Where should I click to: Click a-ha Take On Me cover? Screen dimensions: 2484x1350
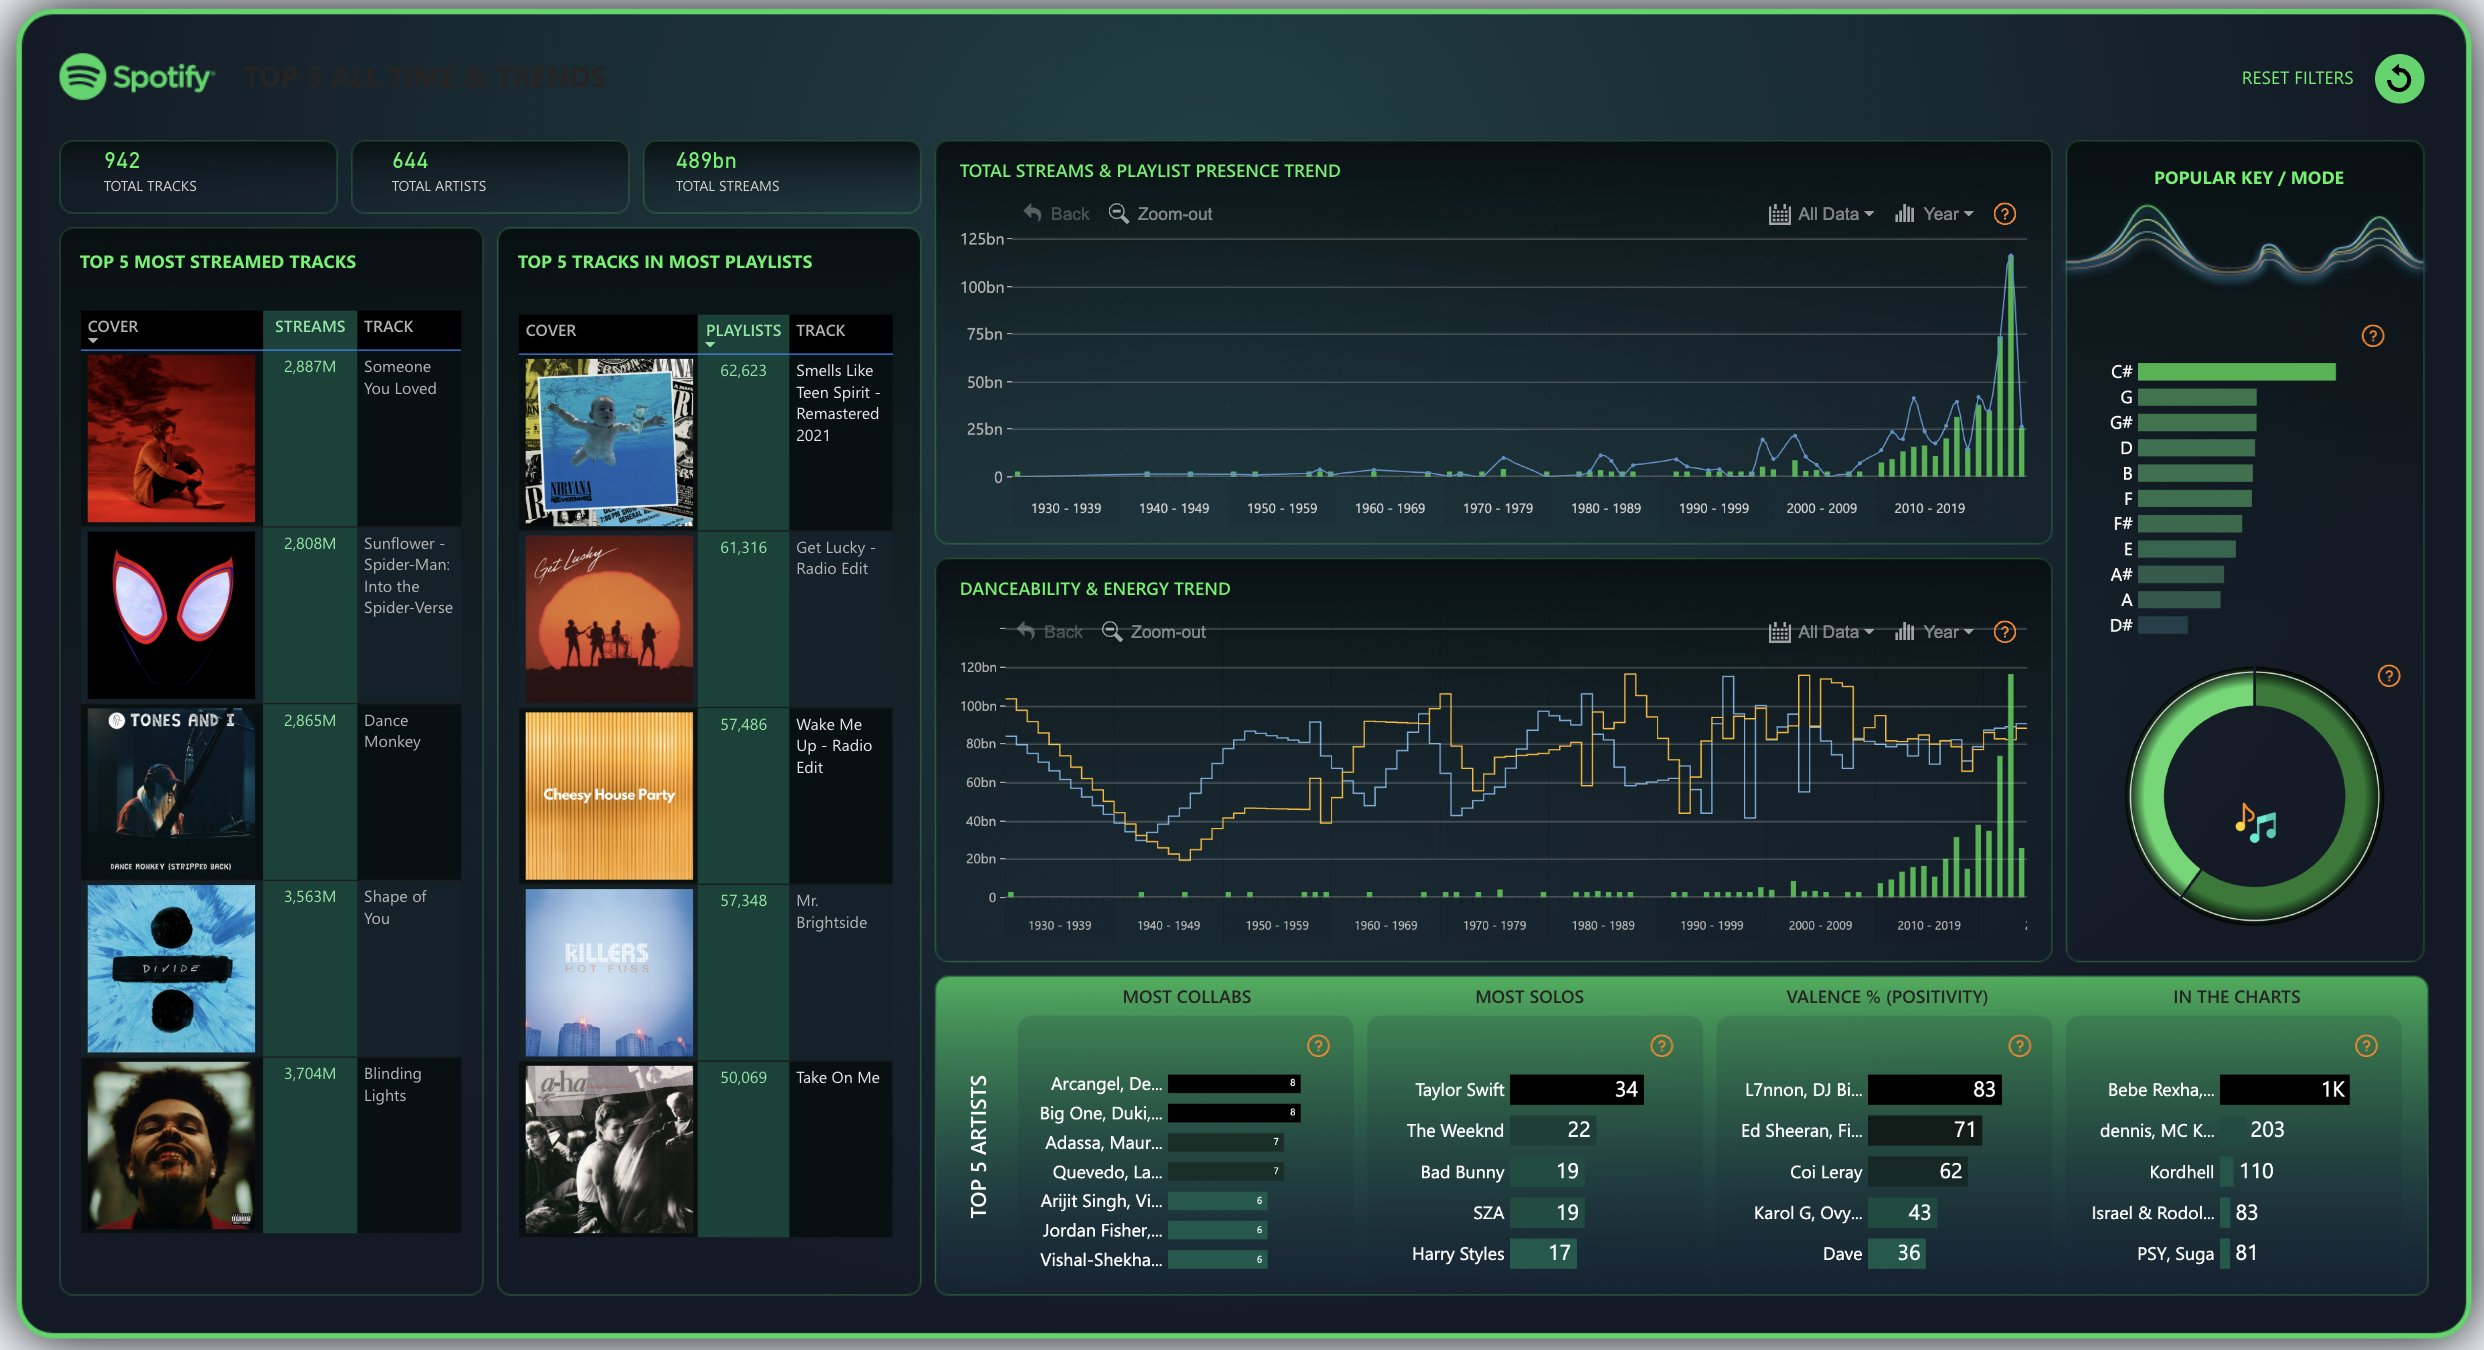tap(609, 1149)
